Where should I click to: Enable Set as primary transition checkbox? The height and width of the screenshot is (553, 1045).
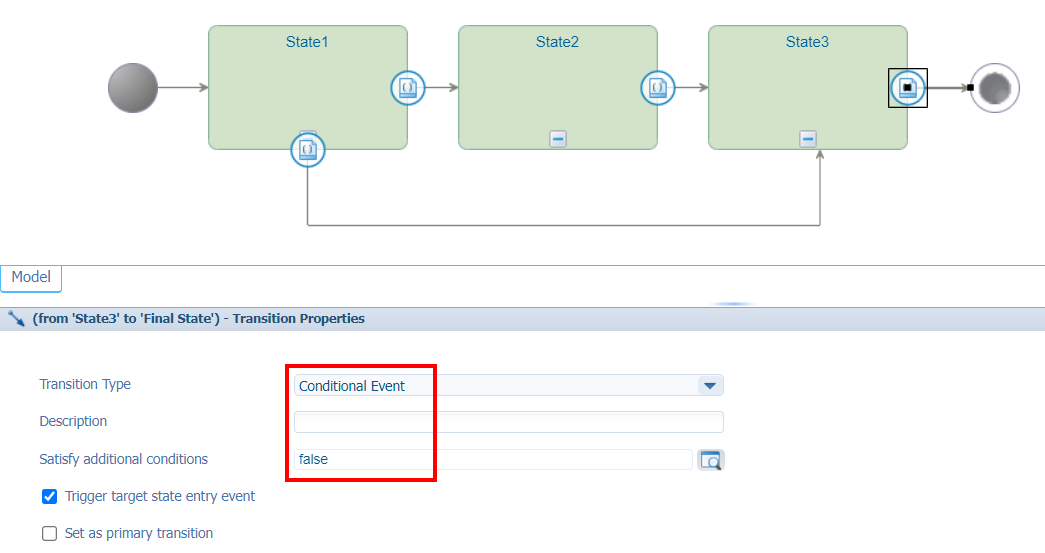click(x=50, y=533)
